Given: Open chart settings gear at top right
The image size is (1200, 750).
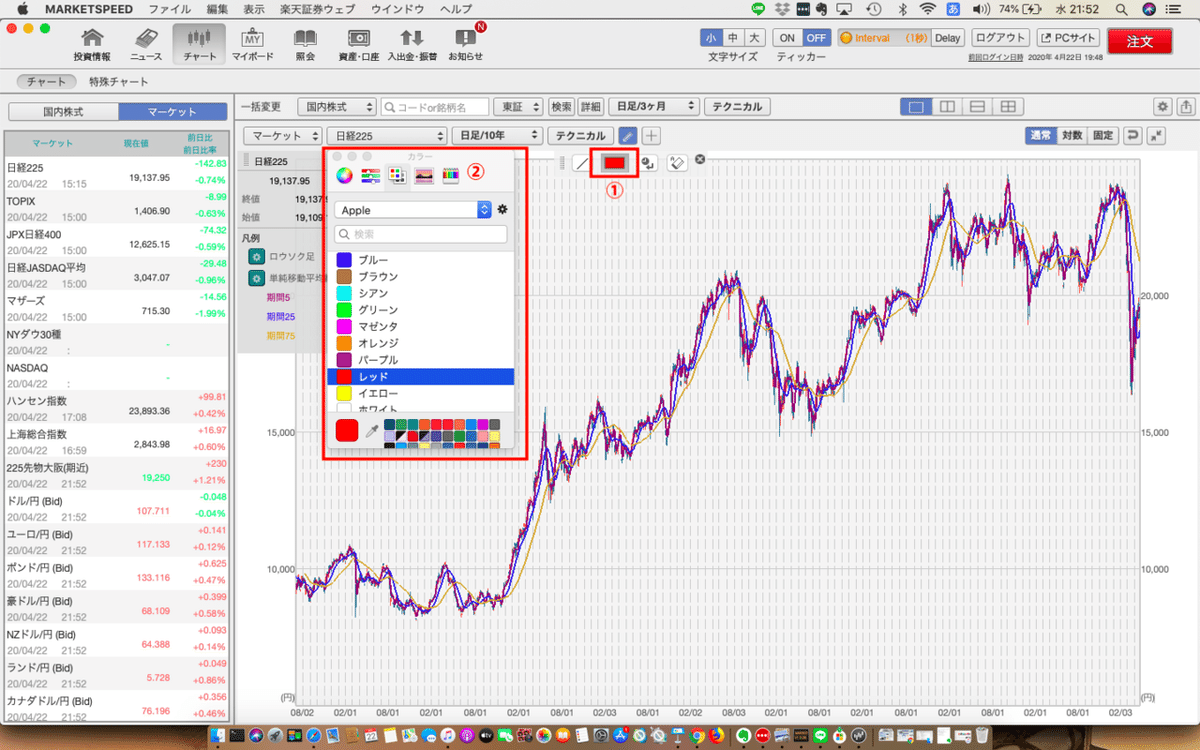Looking at the screenshot, I should [x=1163, y=106].
